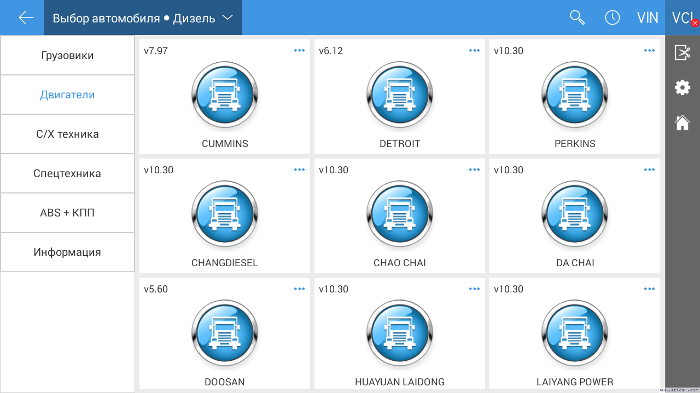Click the DETROIT label text
The height and width of the screenshot is (393, 700).
tap(400, 143)
